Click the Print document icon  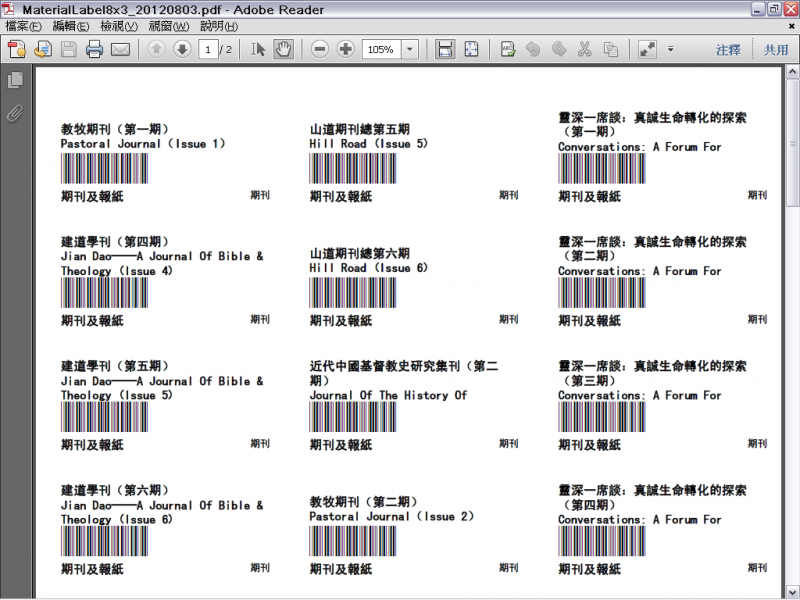click(x=94, y=49)
